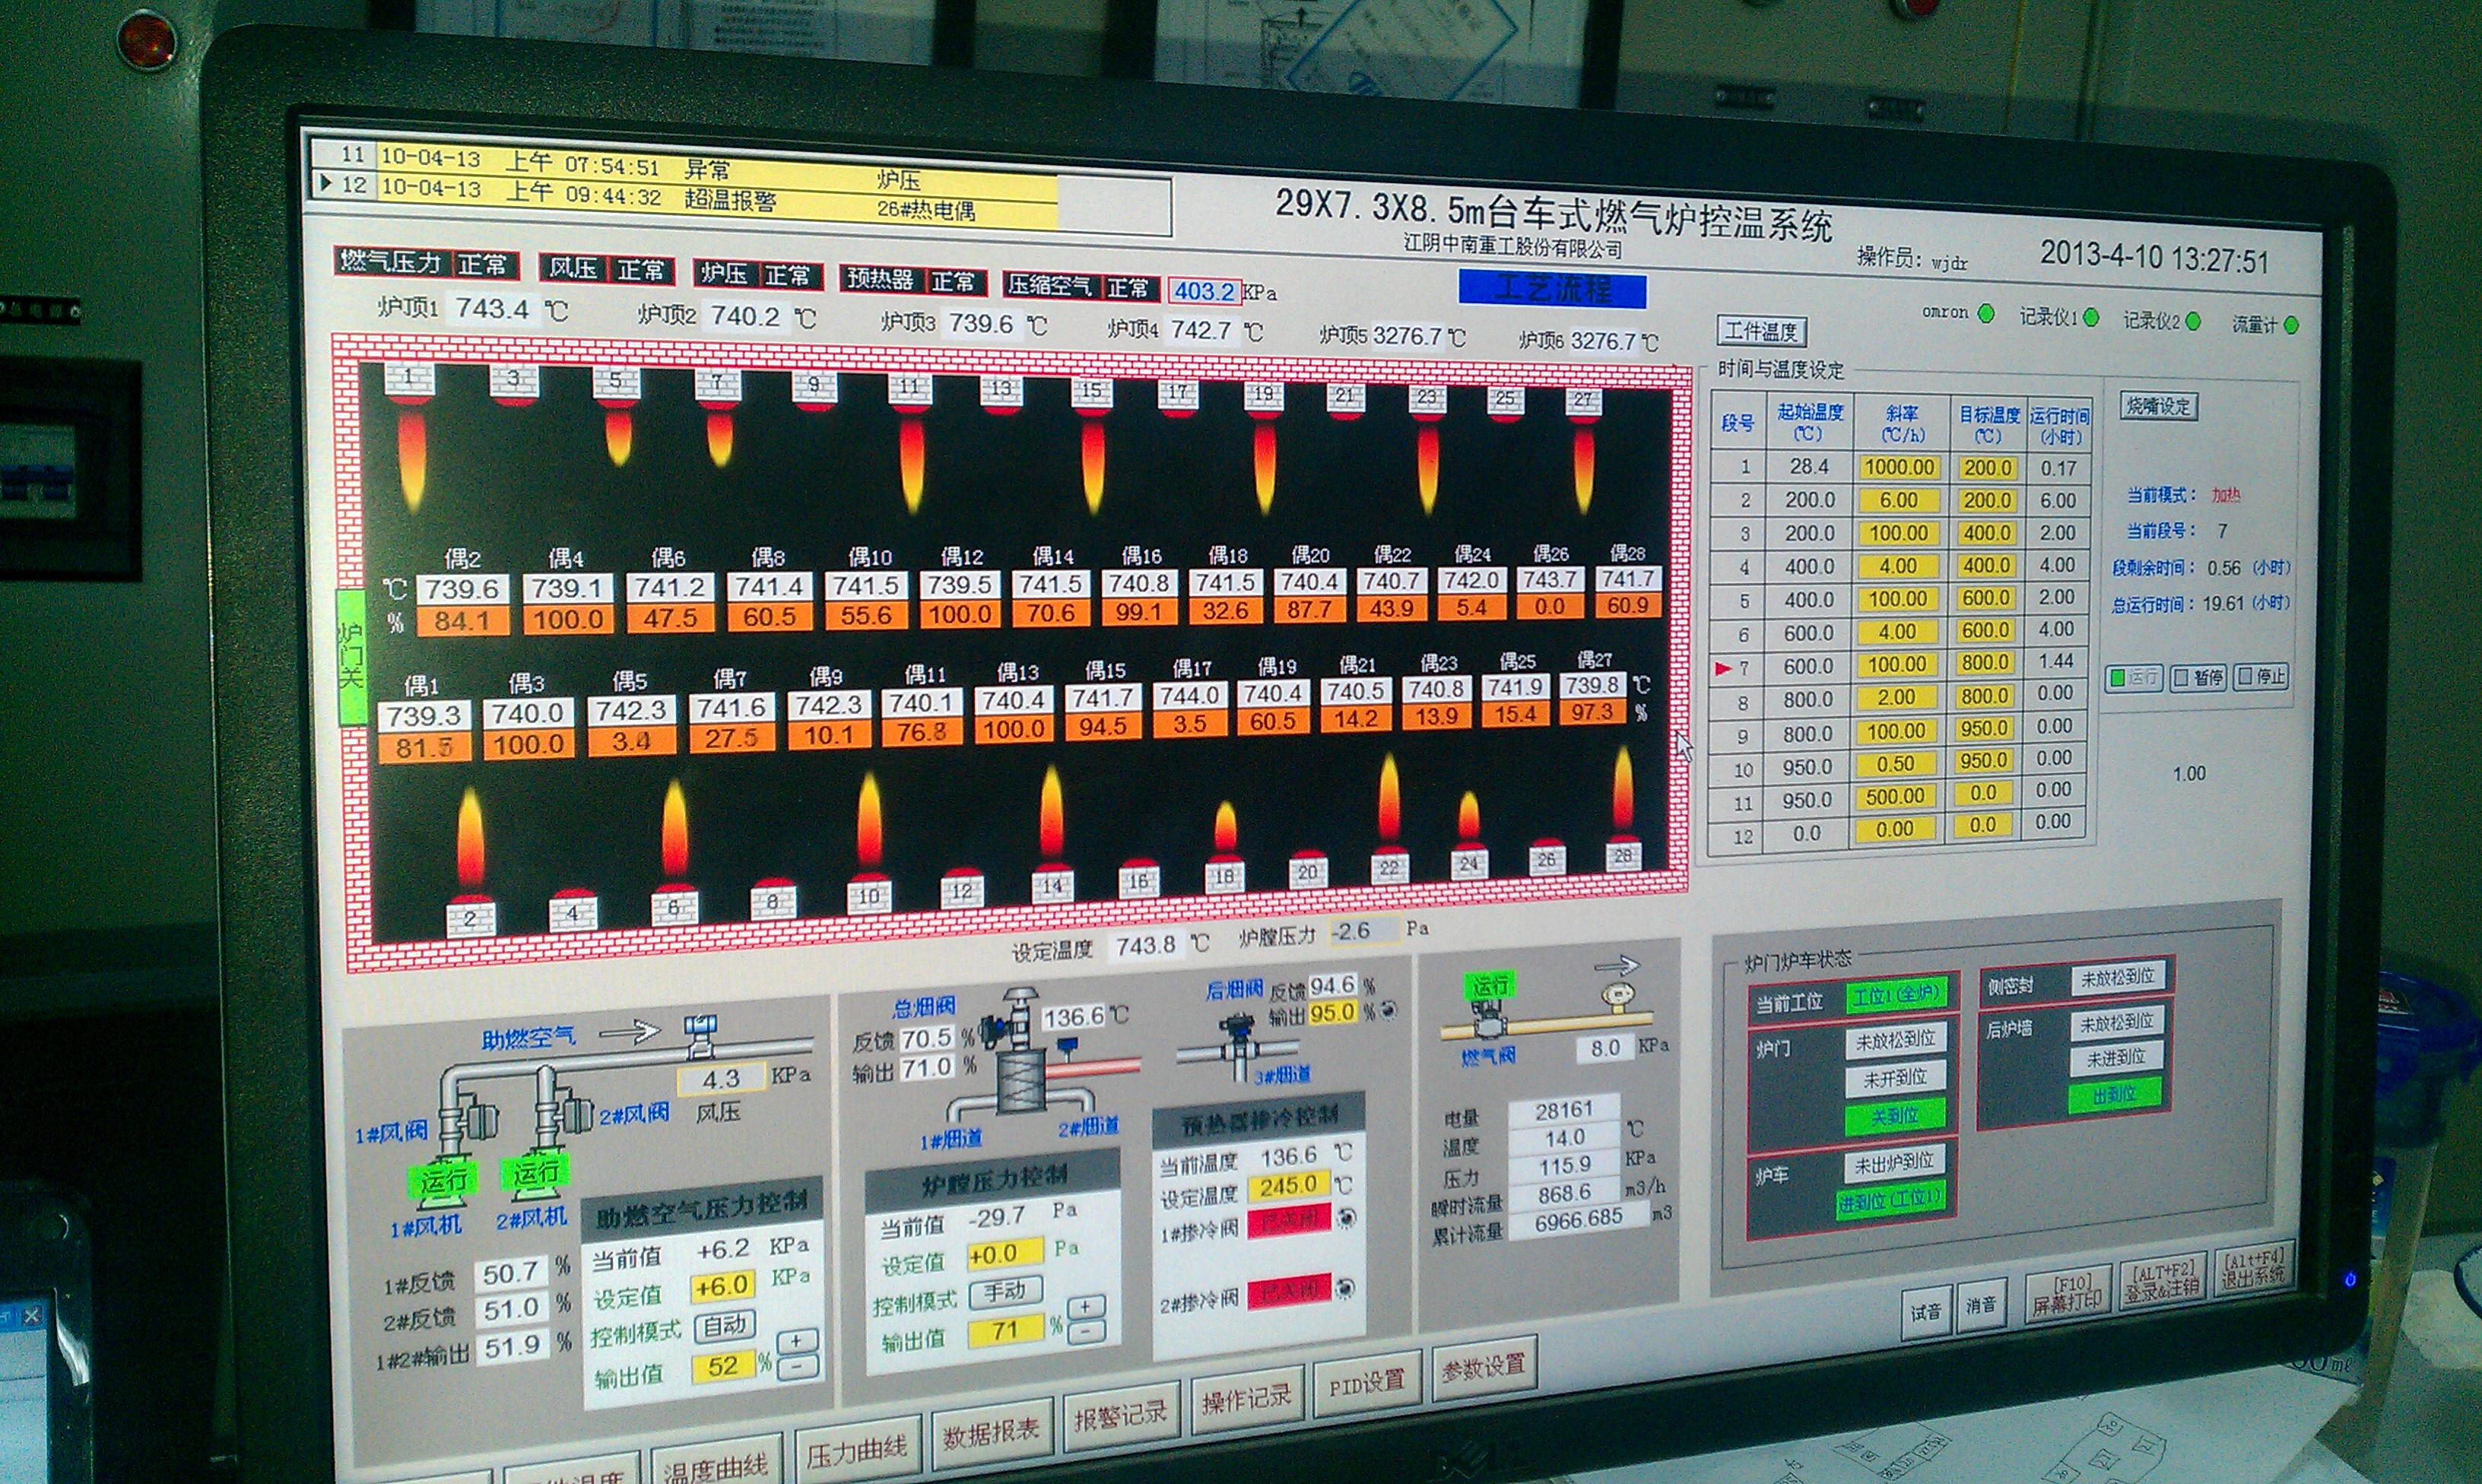Click the omron green status indicator
The width and height of the screenshot is (2482, 1484).
pyautogui.click(x=1986, y=314)
